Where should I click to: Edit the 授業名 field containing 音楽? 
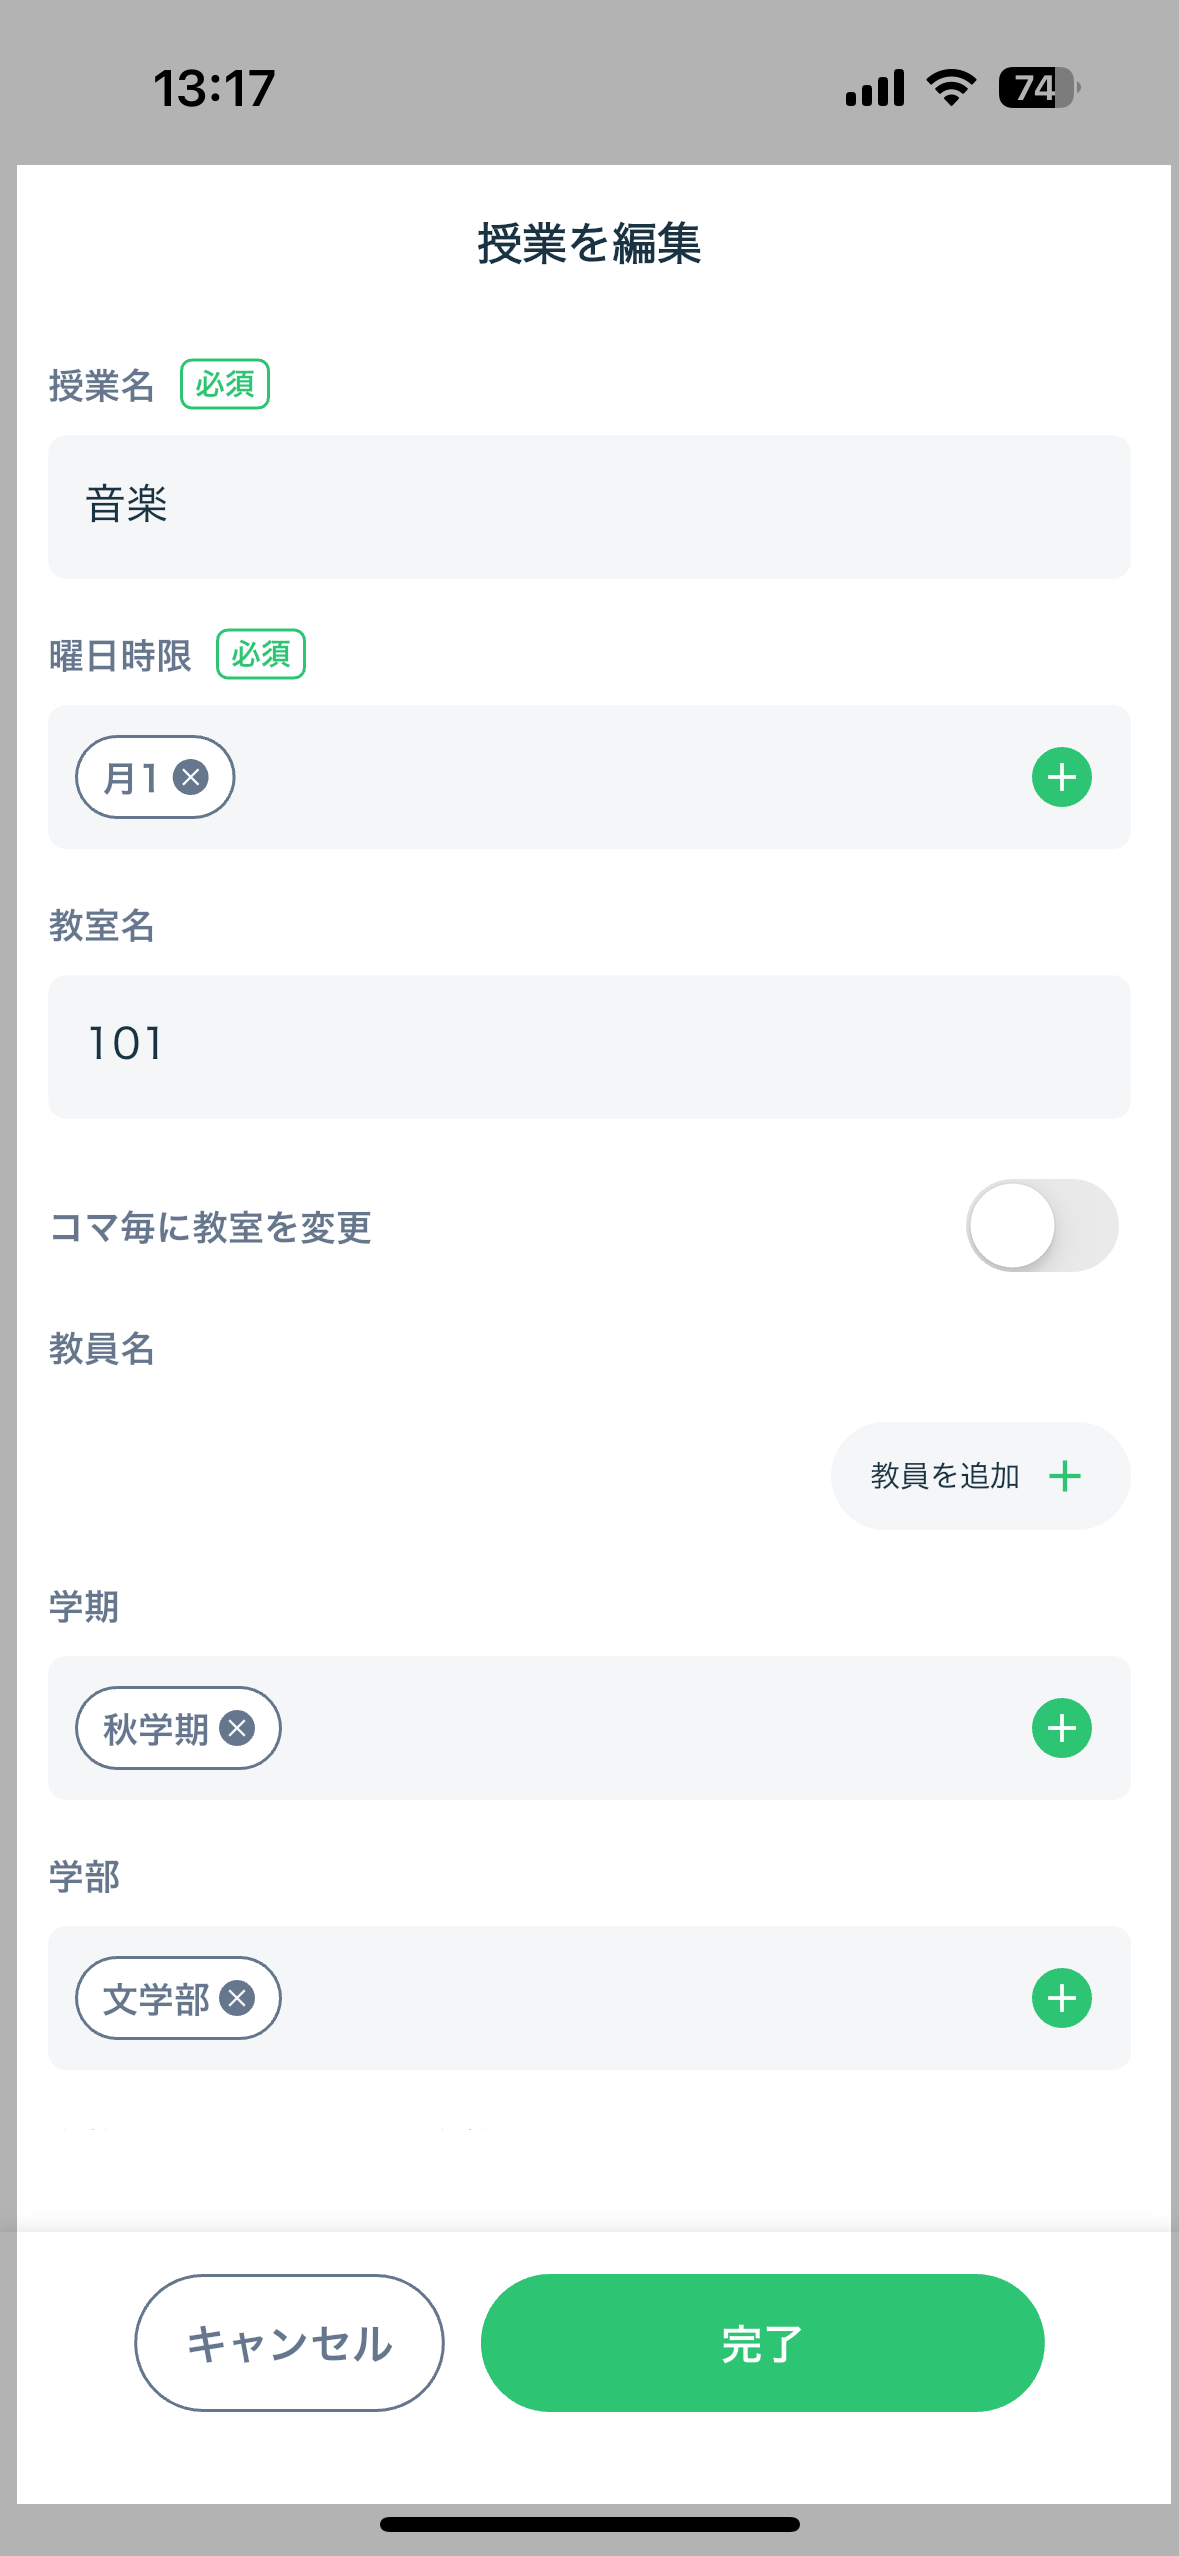coord(589,506)
